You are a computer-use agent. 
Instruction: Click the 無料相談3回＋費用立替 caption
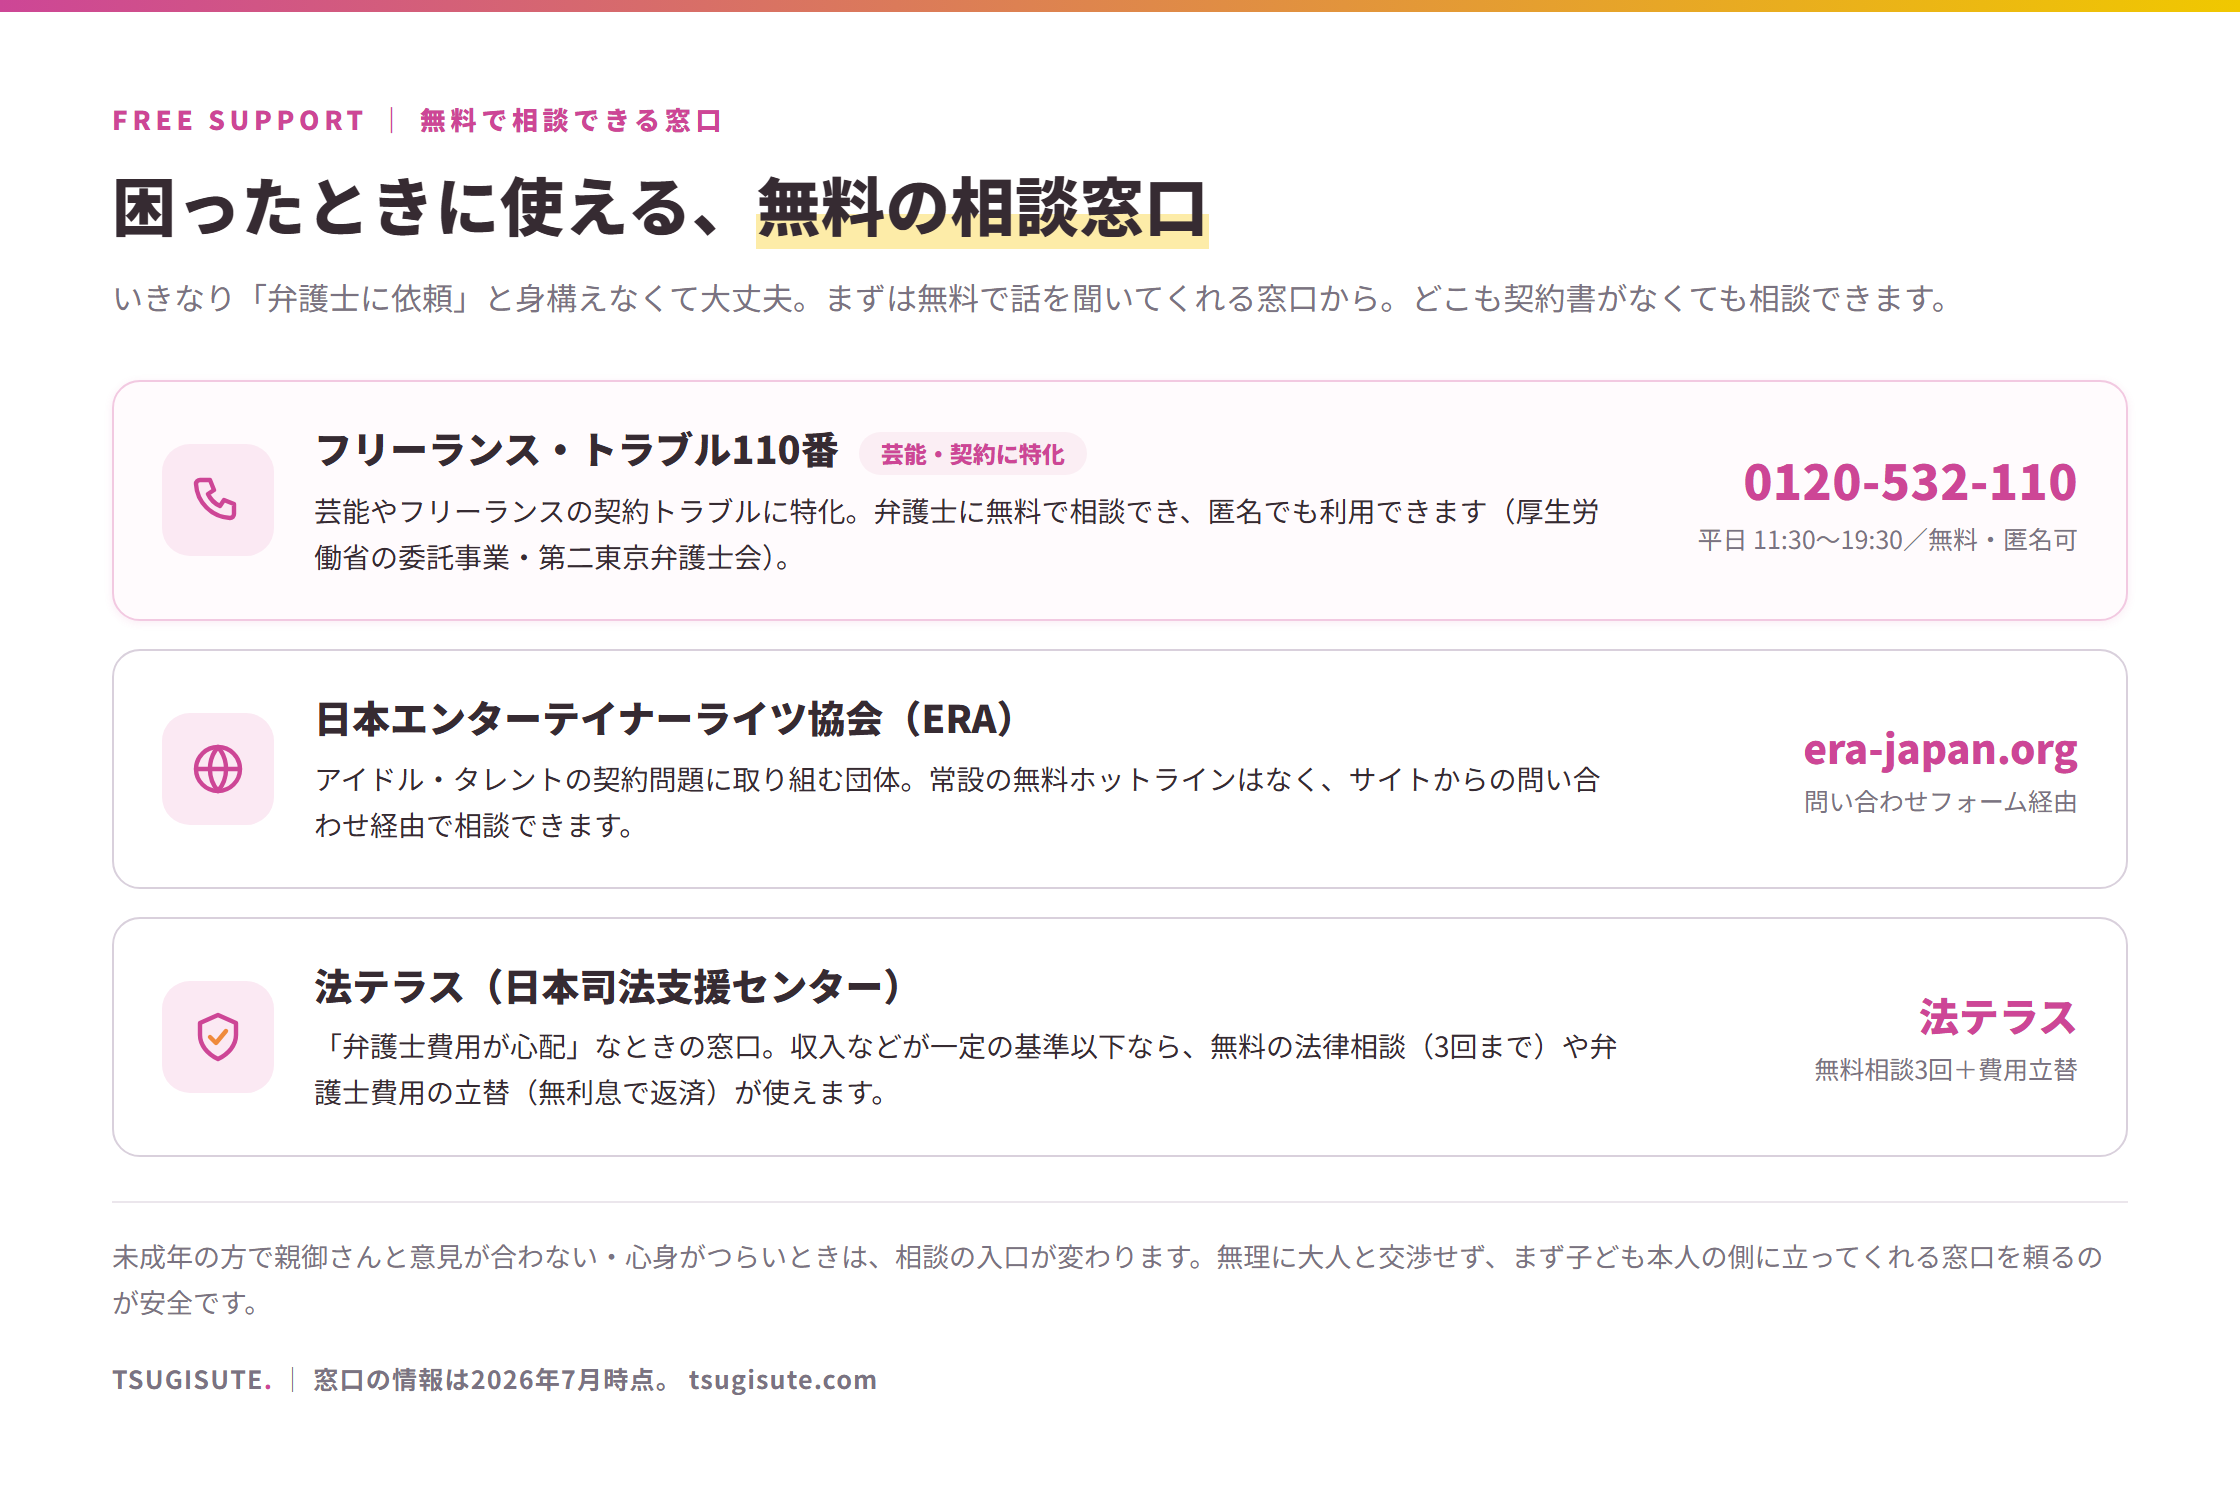1946,1070
